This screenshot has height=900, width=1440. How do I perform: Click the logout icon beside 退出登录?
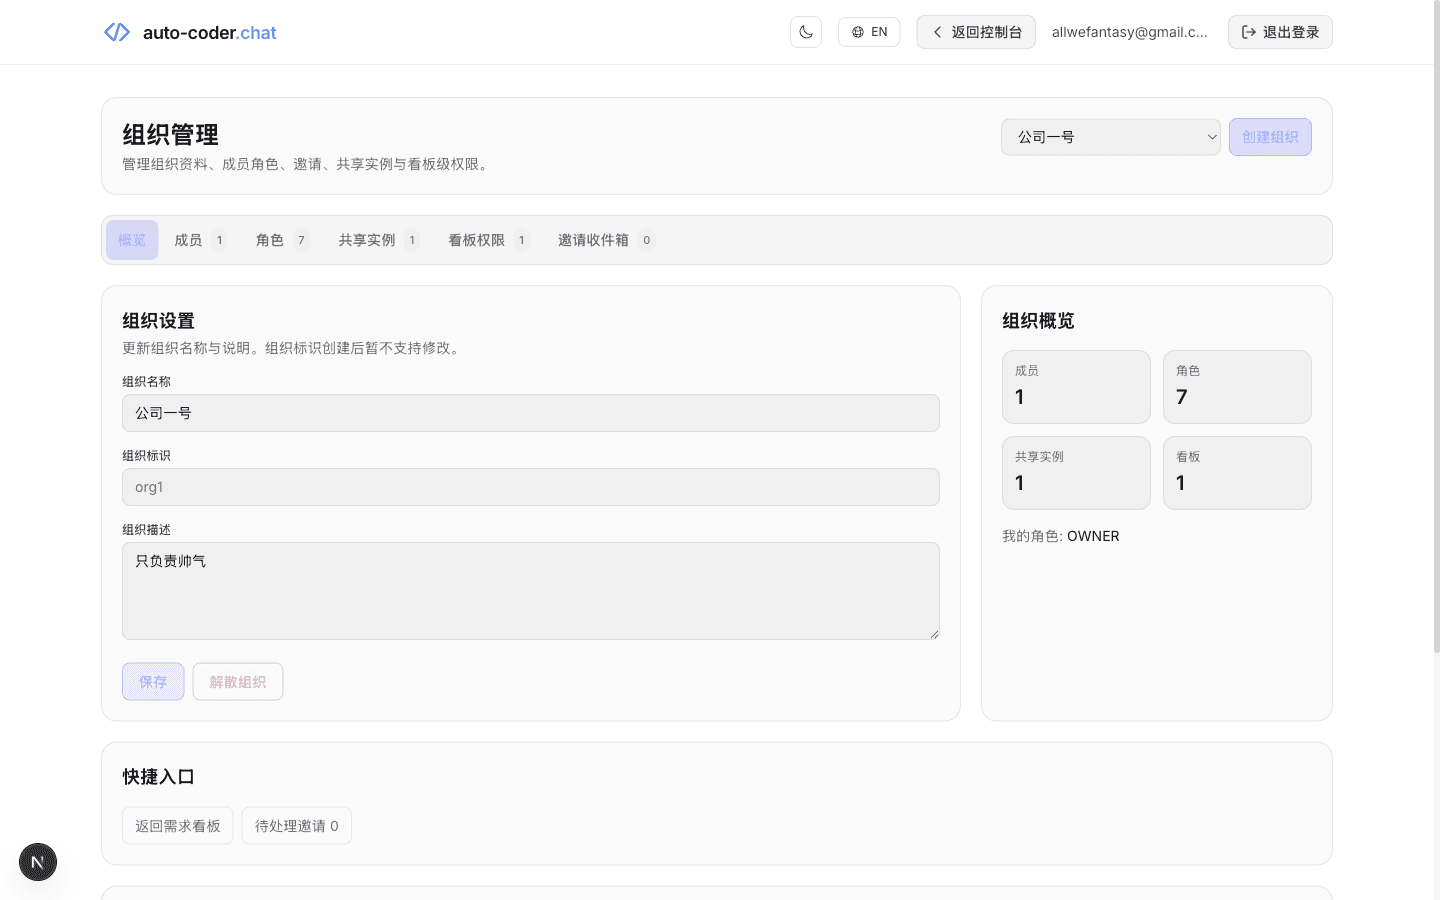pyautogui.click(x=1249, y=31)
